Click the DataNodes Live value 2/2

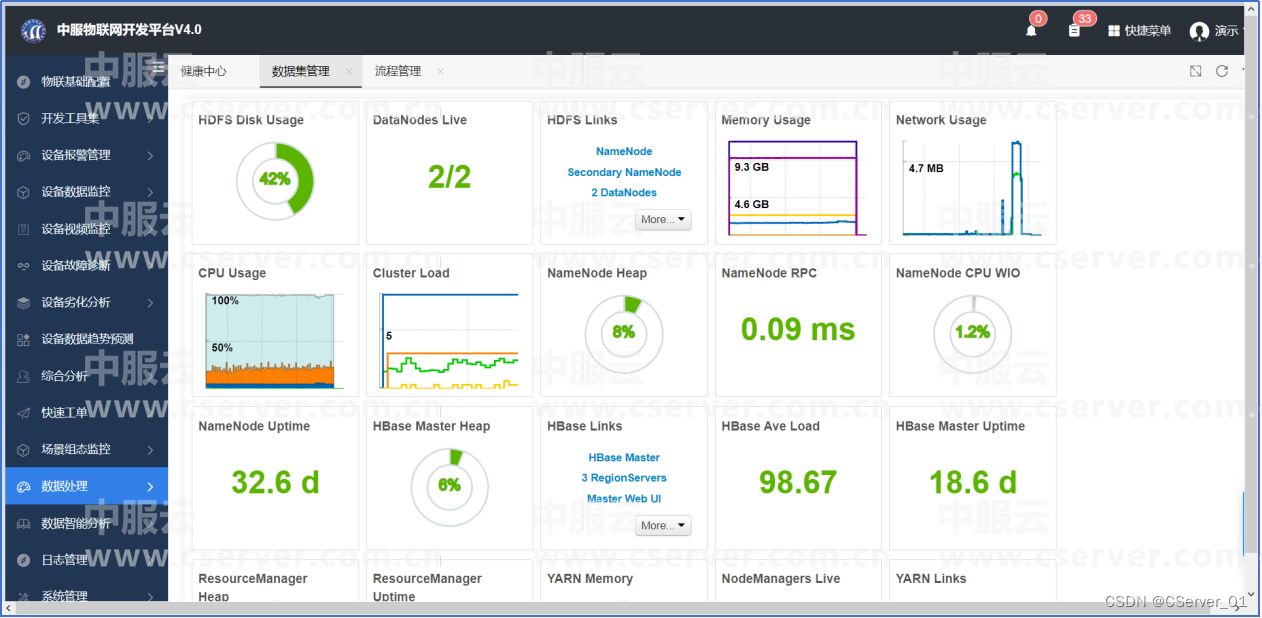(x=449, y=177)
